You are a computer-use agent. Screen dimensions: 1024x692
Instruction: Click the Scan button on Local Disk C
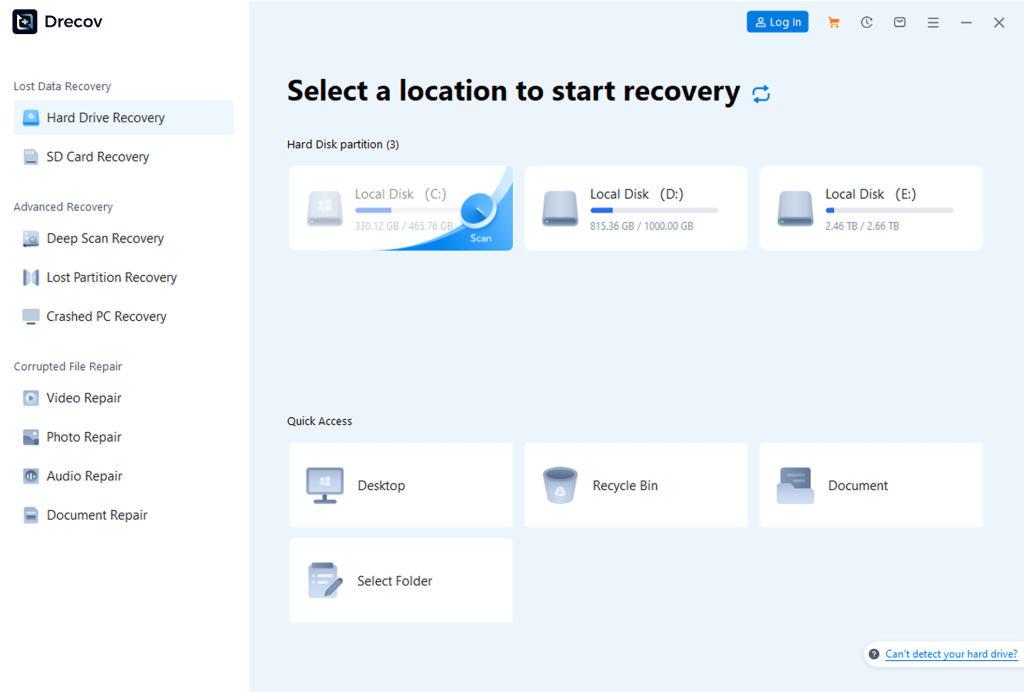tap(480, 217)
